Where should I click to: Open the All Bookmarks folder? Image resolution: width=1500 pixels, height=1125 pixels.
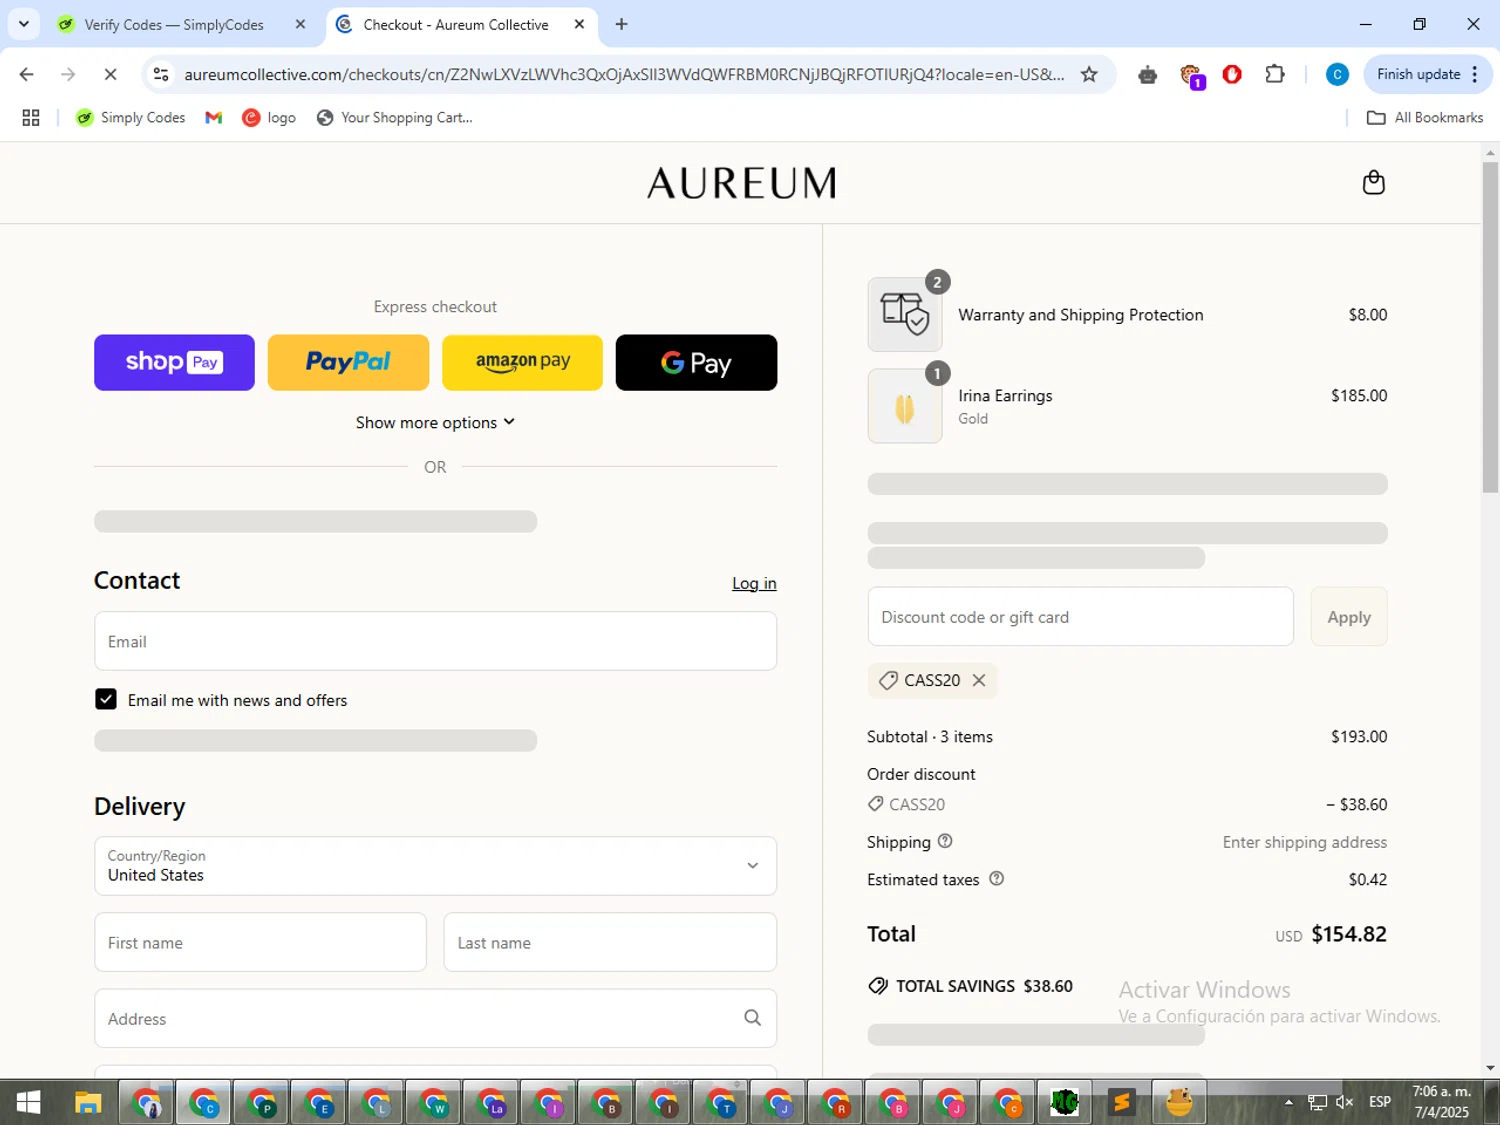(1424, 118)
